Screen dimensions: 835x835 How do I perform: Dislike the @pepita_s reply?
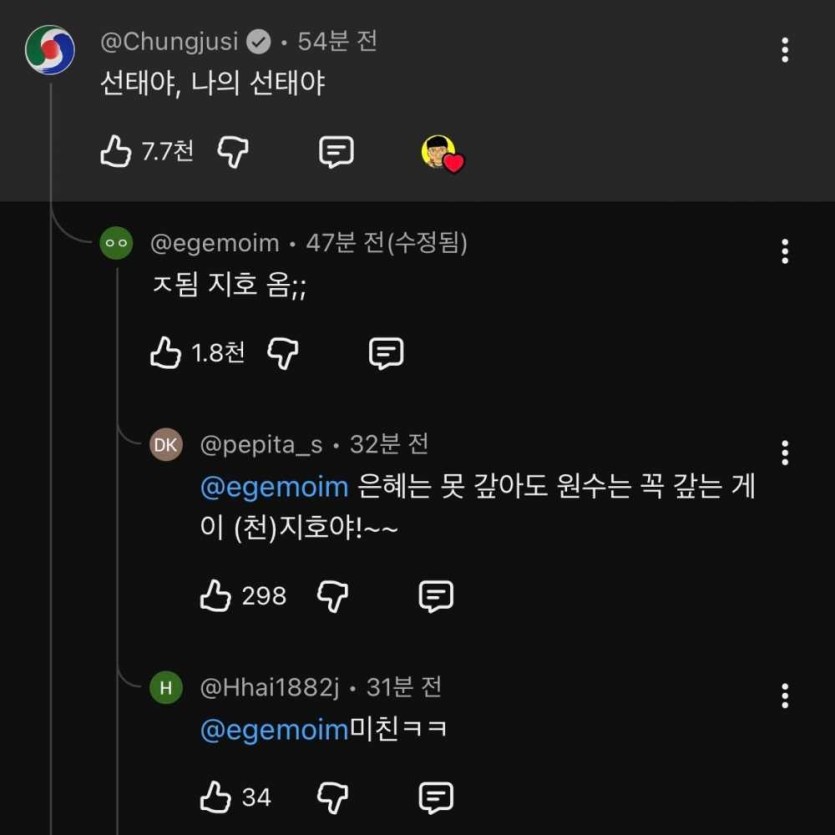pos(333,596)
